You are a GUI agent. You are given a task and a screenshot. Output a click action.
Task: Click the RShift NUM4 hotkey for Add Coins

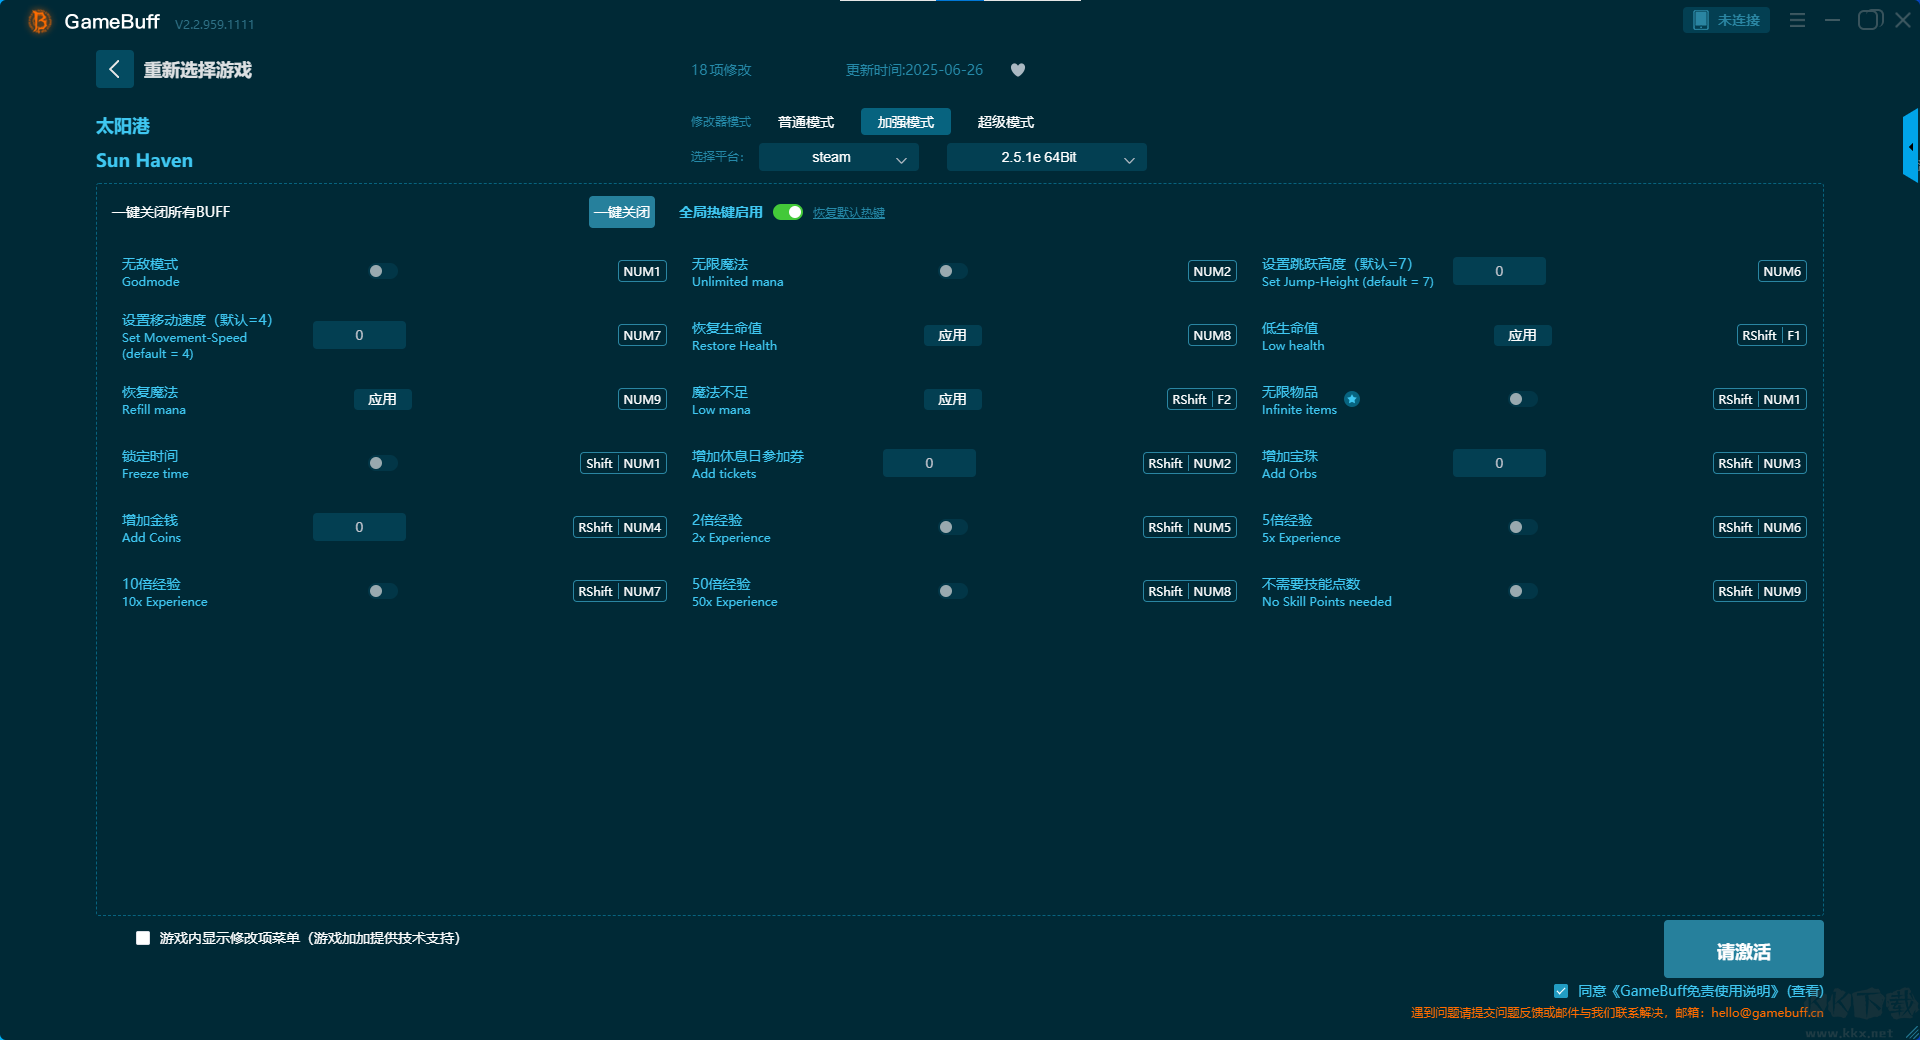tap(620, 527)
